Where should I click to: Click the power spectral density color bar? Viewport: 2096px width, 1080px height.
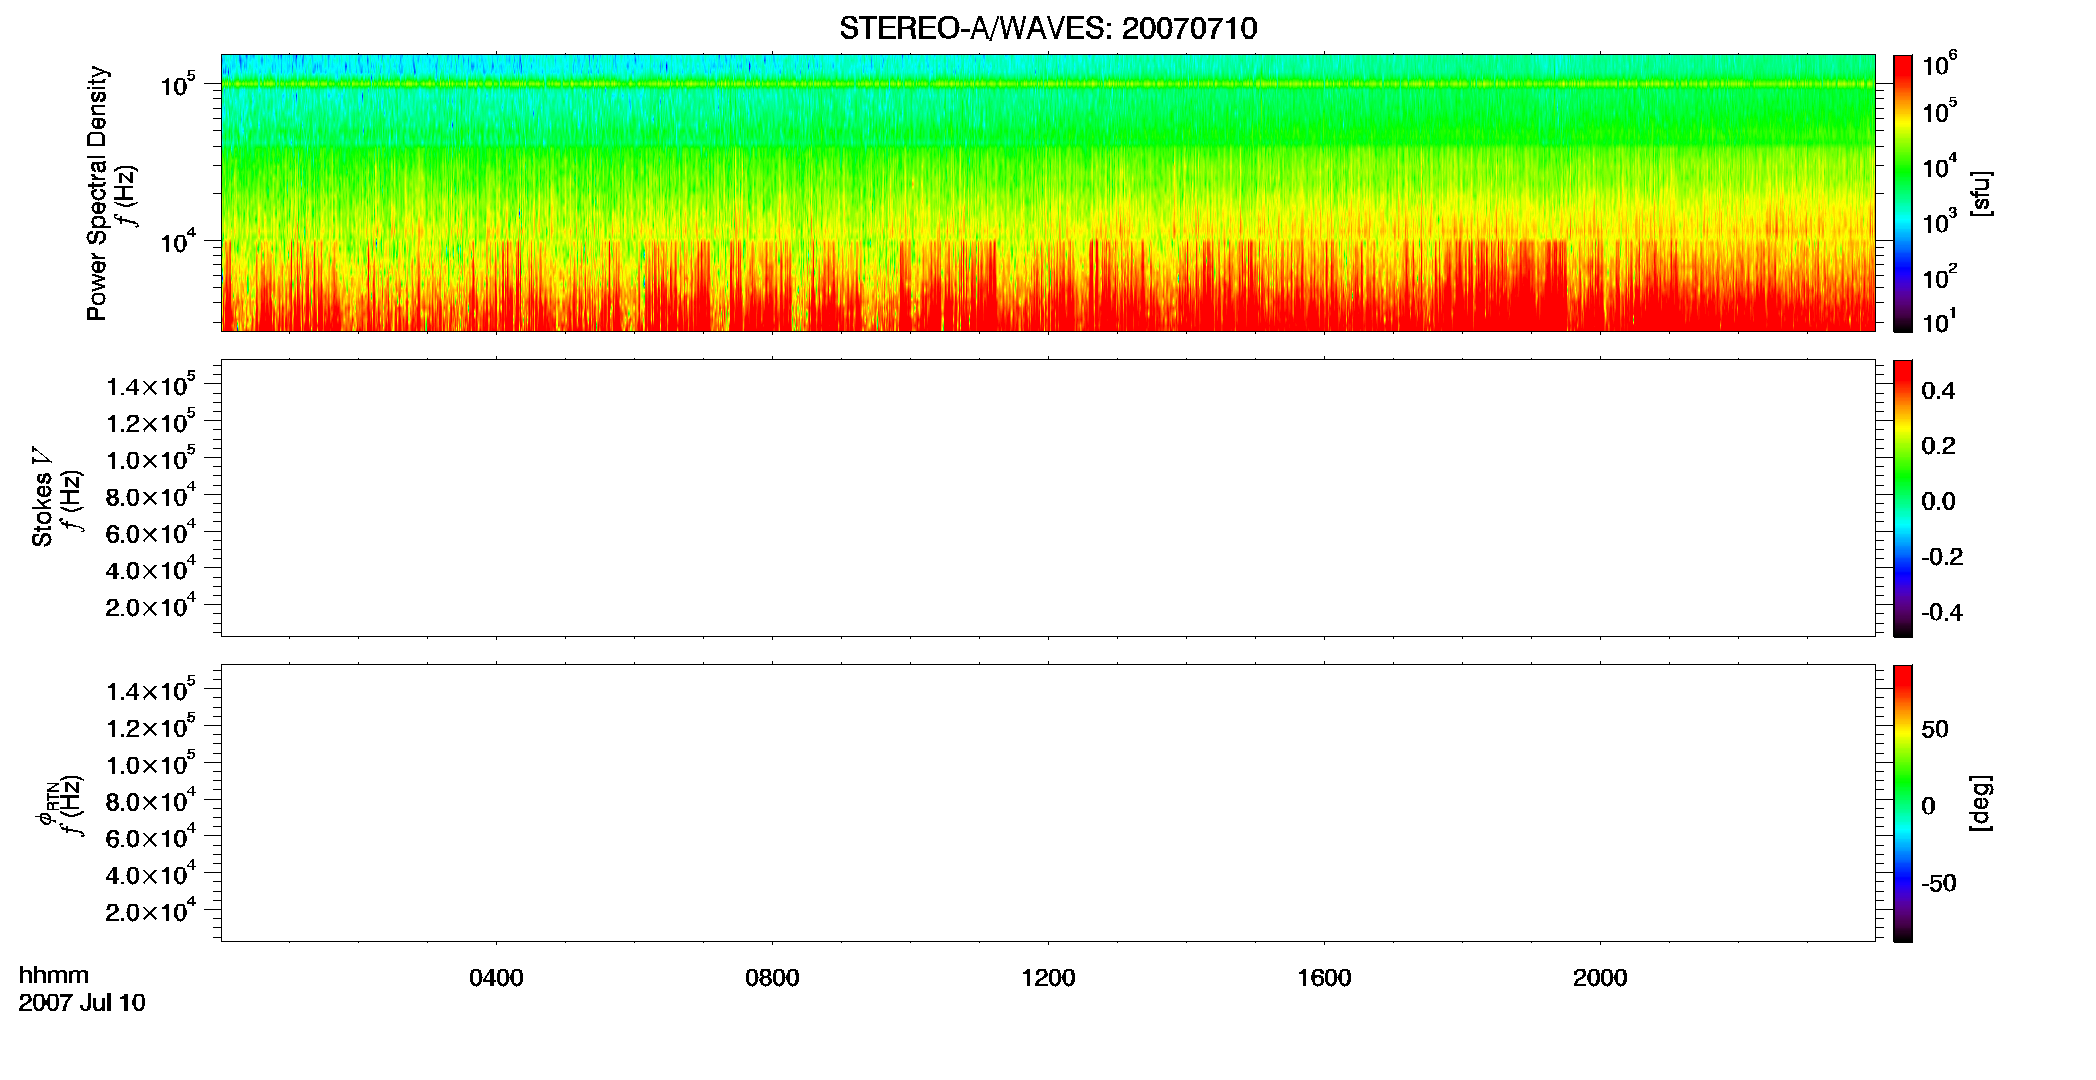1903,193
